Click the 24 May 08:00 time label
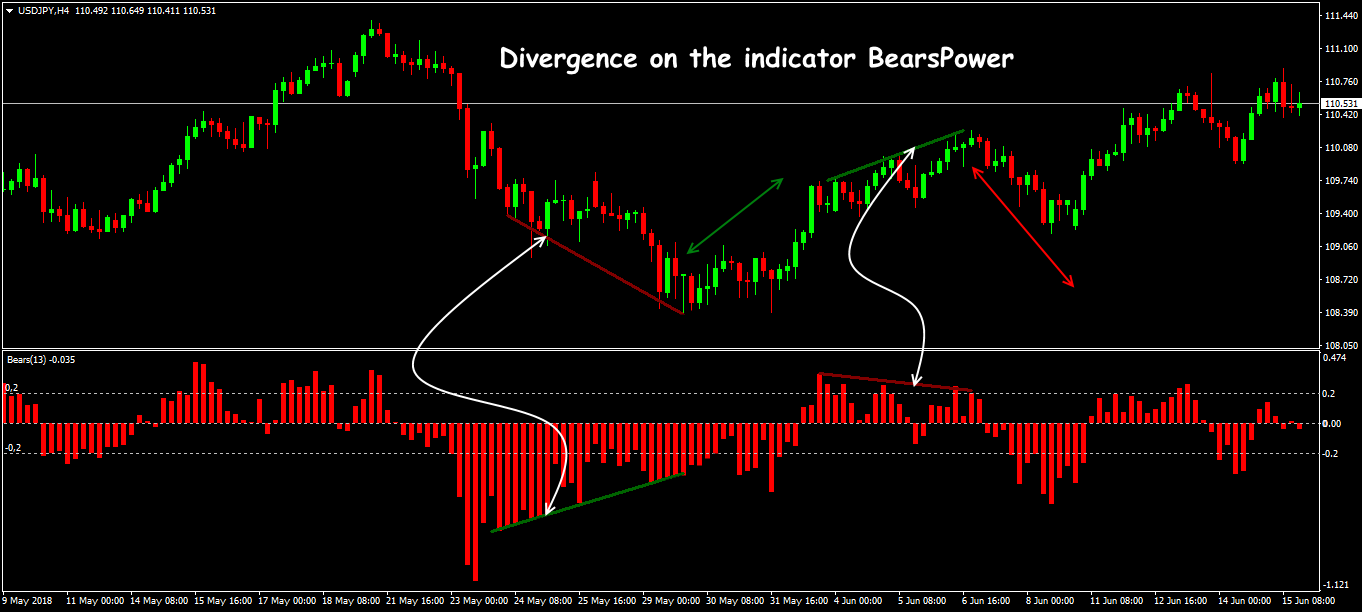 [x=544, y=602]
